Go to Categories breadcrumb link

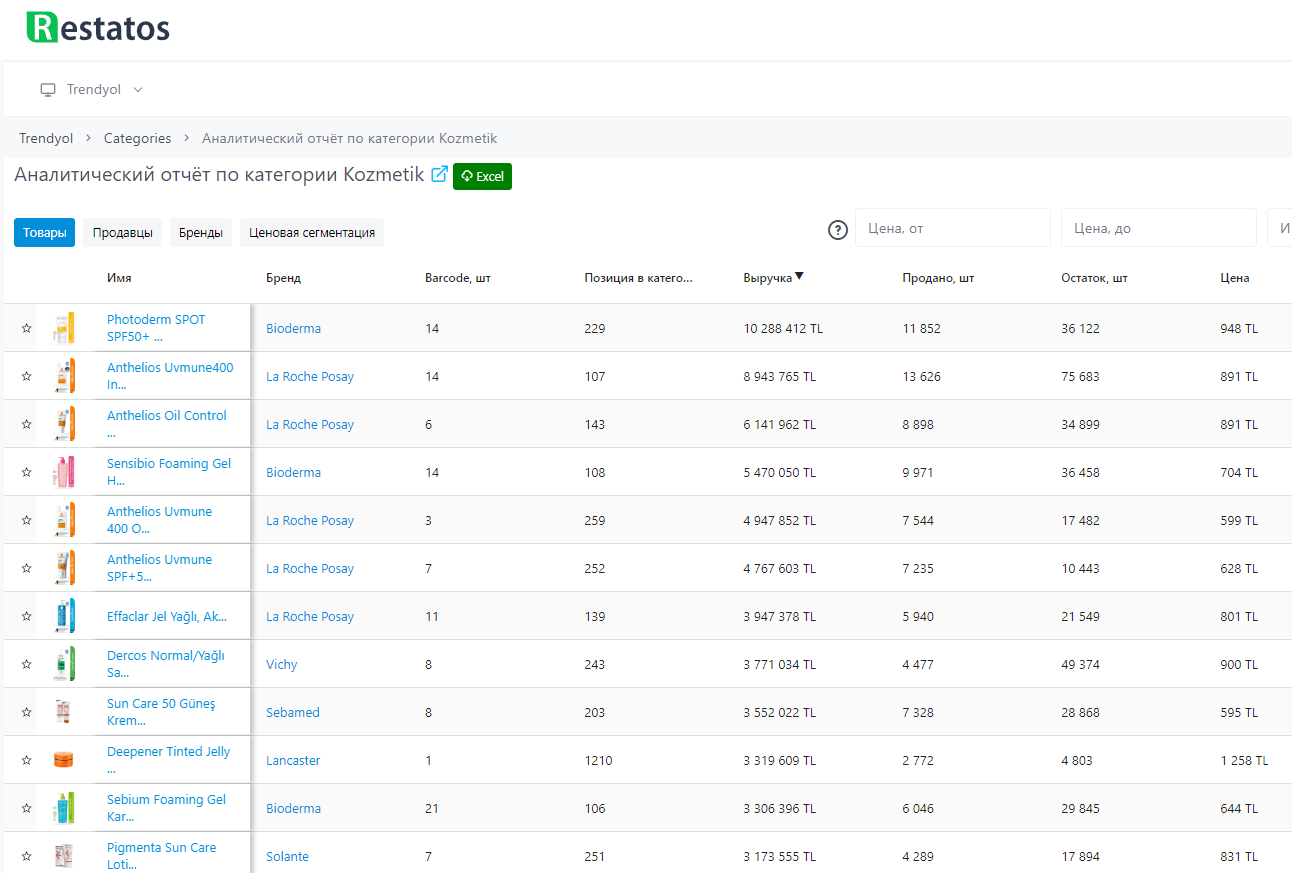(137, 138)
